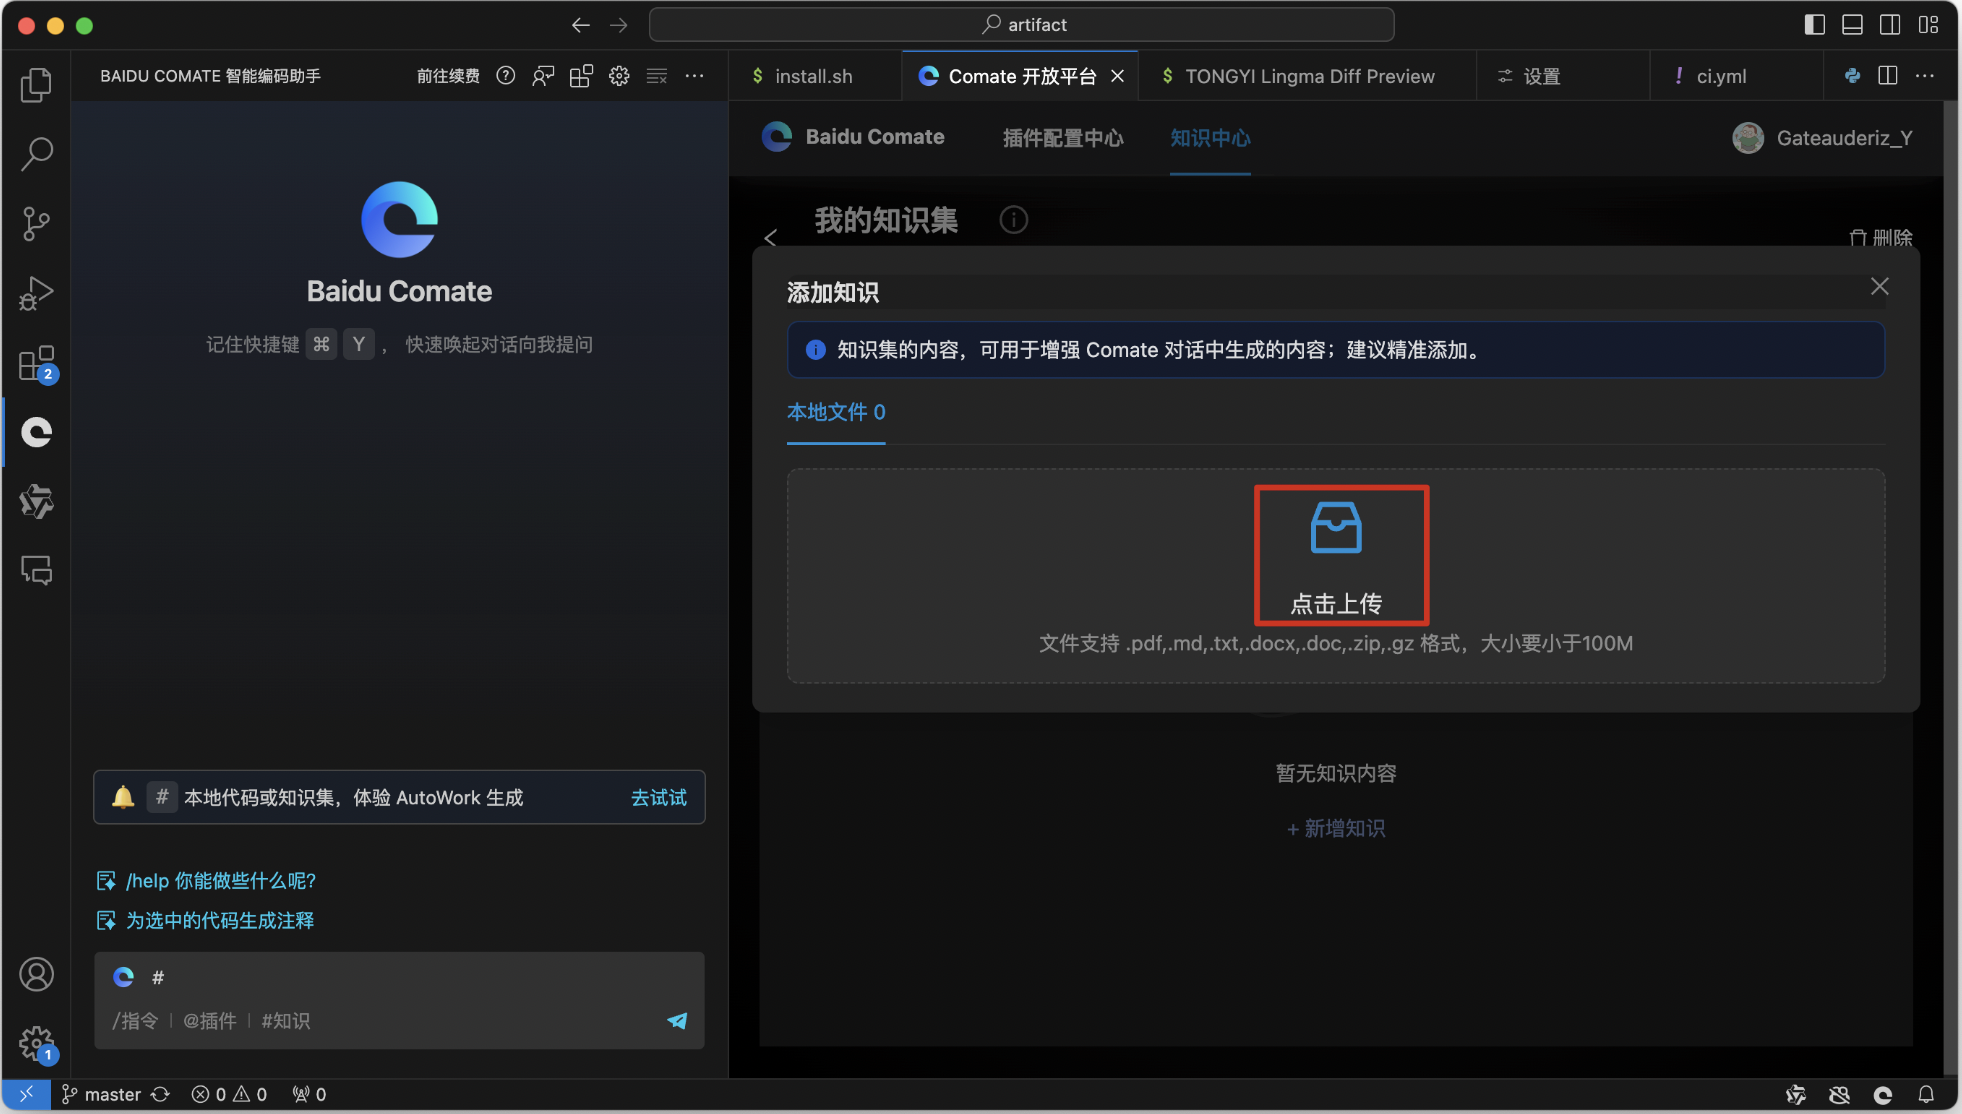Split the editor right

click(x=1888, y=76)
